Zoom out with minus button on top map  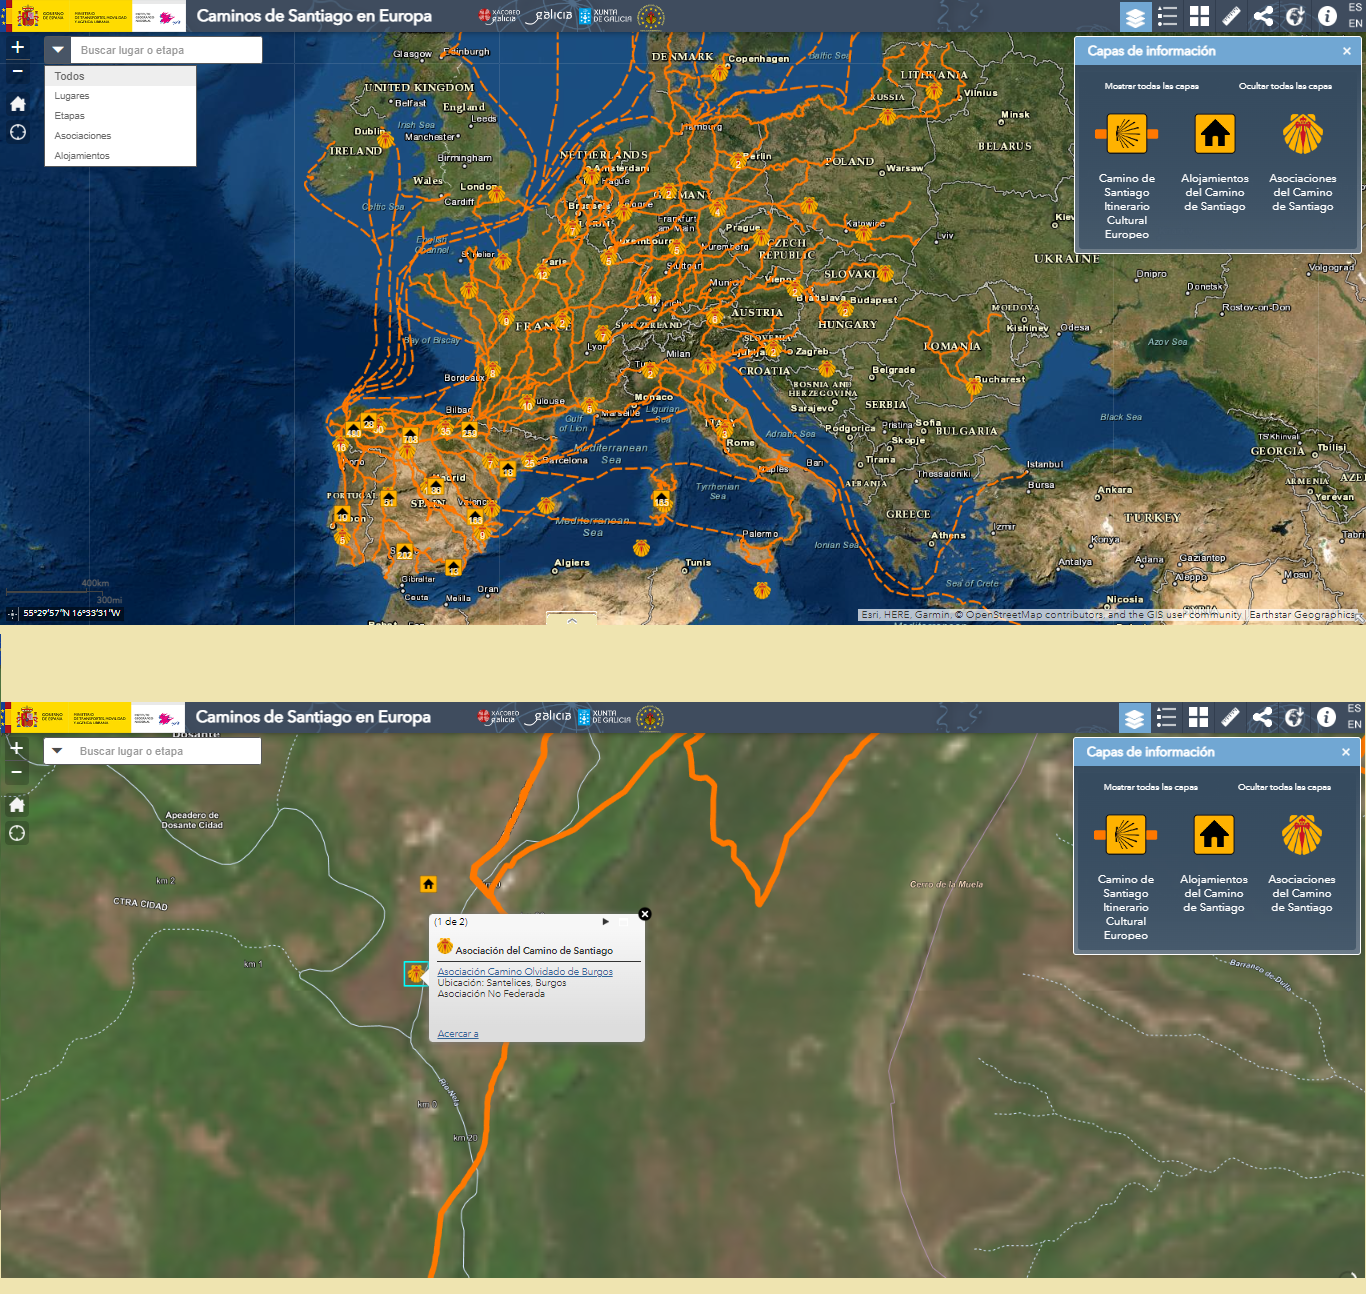[17, 72]
